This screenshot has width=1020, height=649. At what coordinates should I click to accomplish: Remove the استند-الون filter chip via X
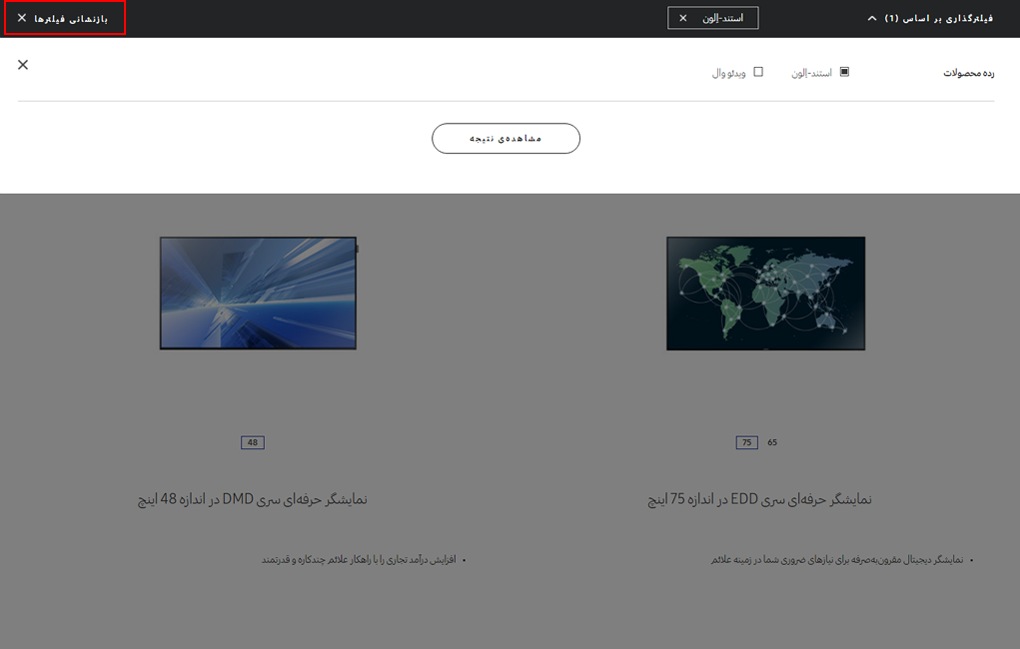[x=683, y=18]
